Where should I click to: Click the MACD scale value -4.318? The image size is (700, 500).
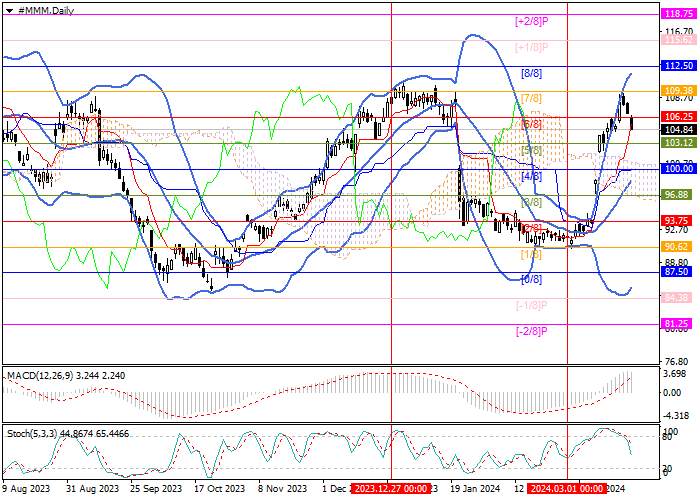pos(675,415)
